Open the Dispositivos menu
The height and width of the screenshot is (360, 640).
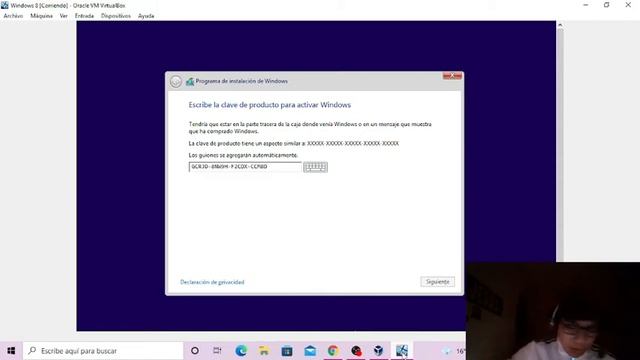(x=116, y=16)
